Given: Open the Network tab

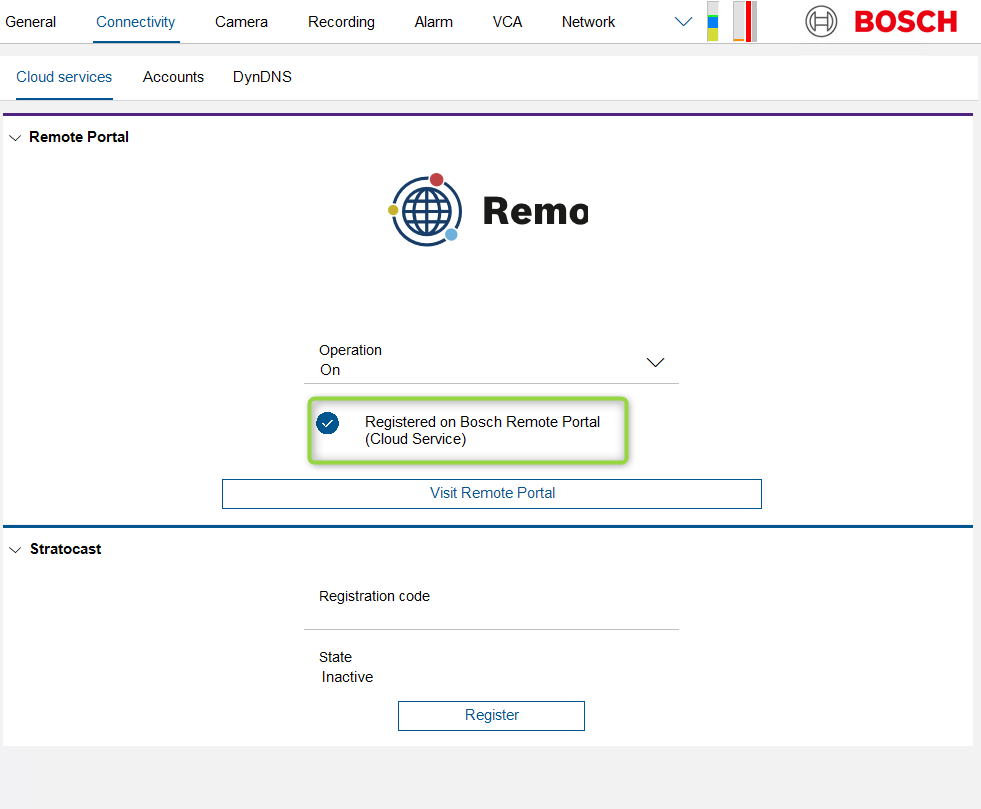Looking at the screenshot, I should point(588,22).
